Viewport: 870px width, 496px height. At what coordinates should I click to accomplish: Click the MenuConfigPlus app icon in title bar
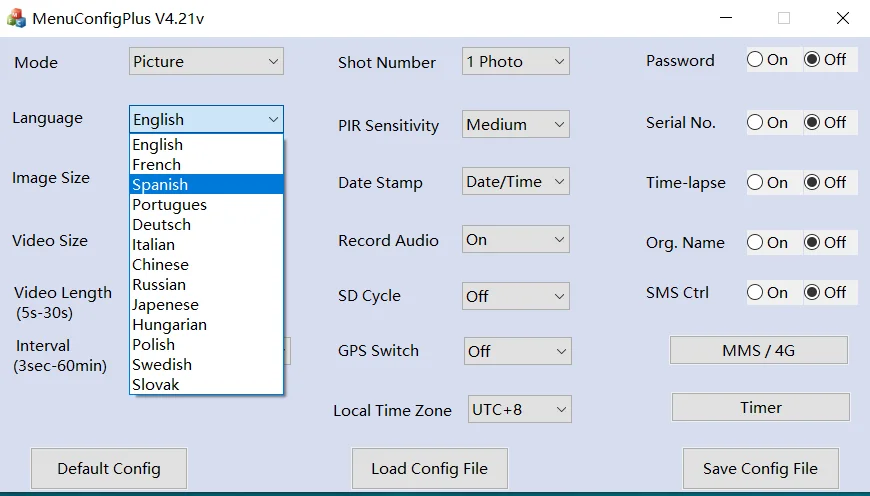(15, 17)
